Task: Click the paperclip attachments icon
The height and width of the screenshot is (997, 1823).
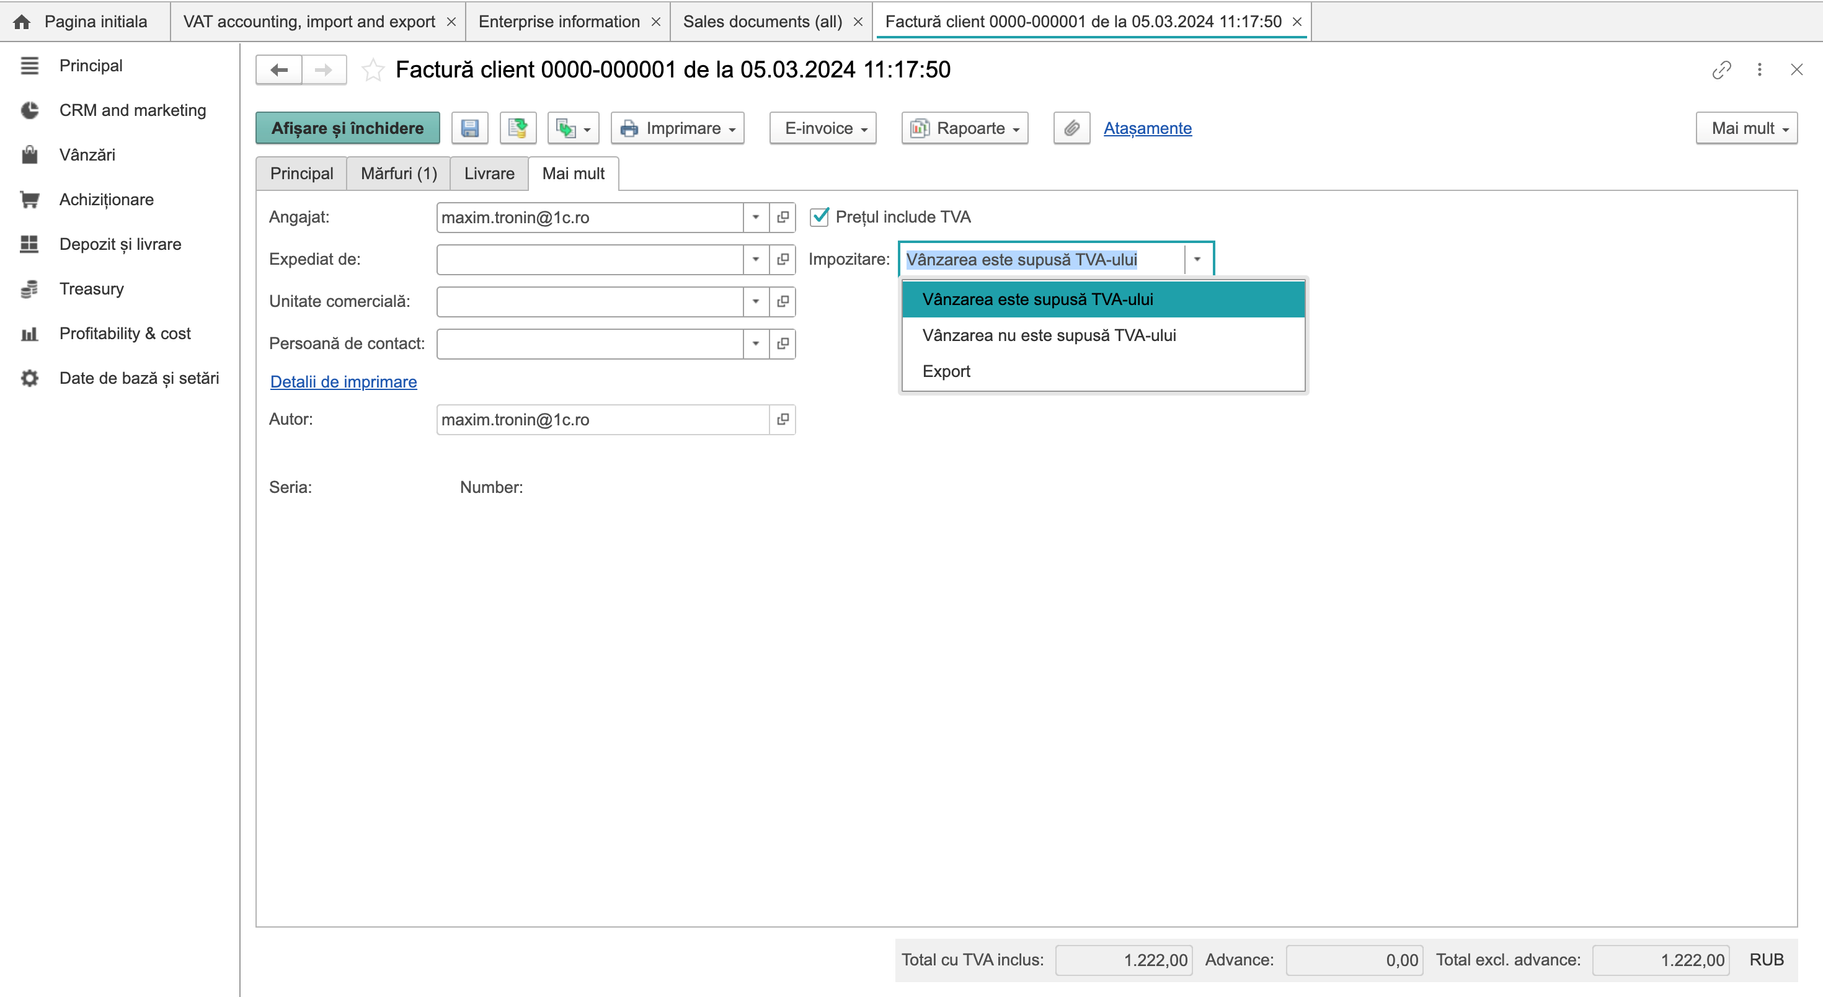Action: click(1071, 128)
